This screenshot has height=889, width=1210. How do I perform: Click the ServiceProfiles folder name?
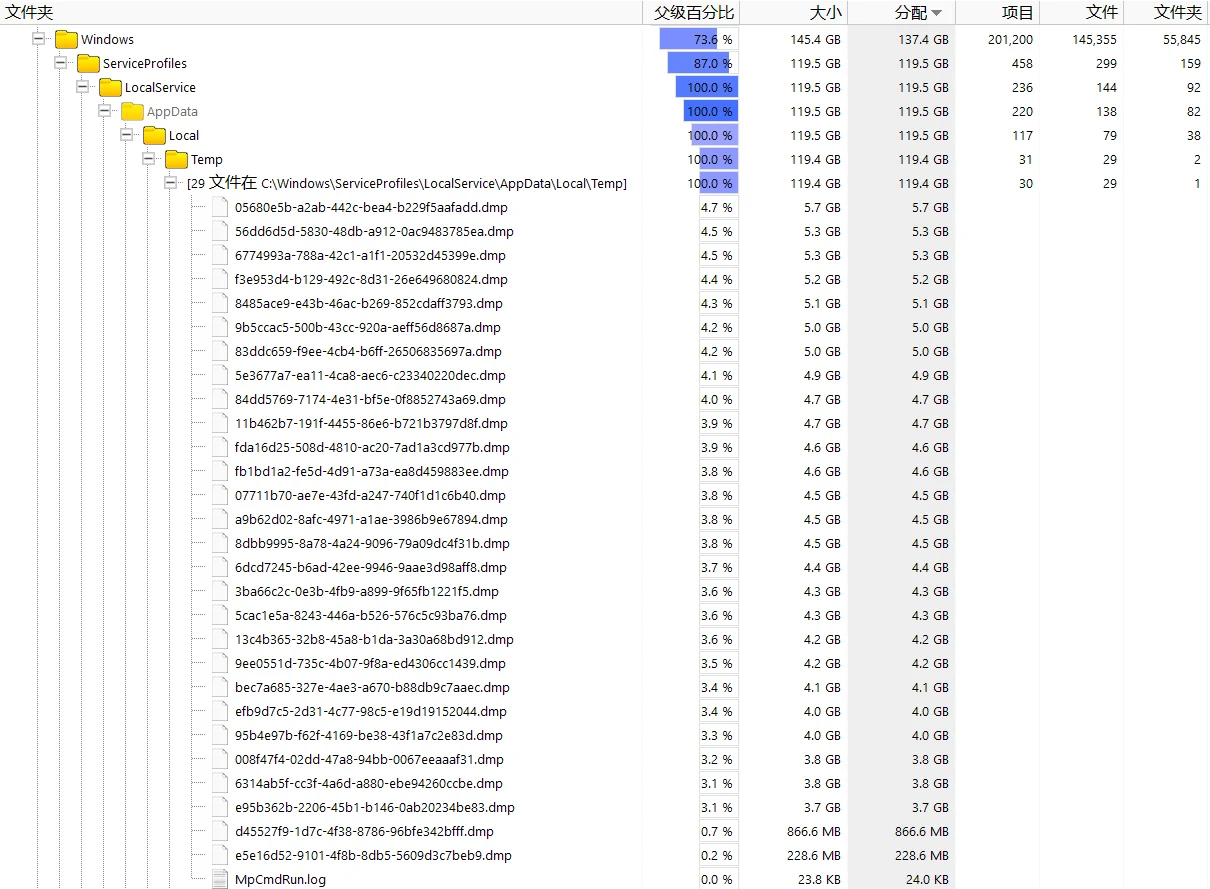tap(145, 63)
